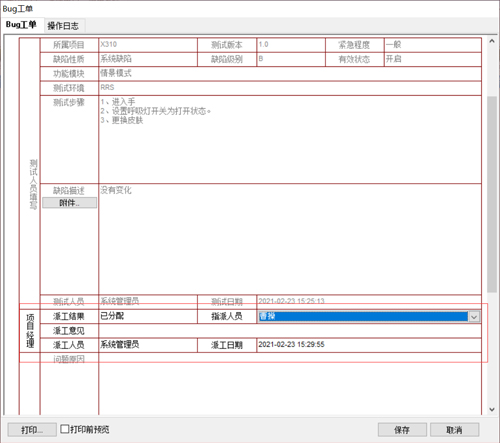Click the vertical scrollbar thumb
Screen dimensions: 500x443
click(x=492, y=195)
